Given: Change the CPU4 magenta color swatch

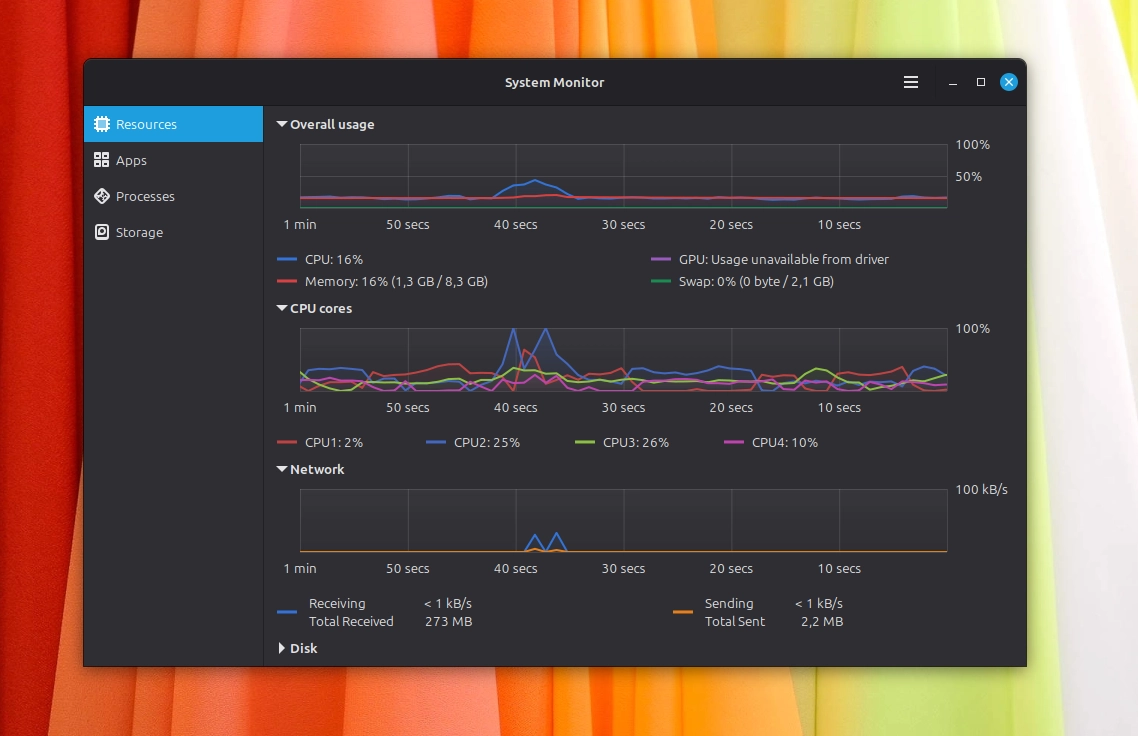Looking at the screenshot, I should (734, 442).
